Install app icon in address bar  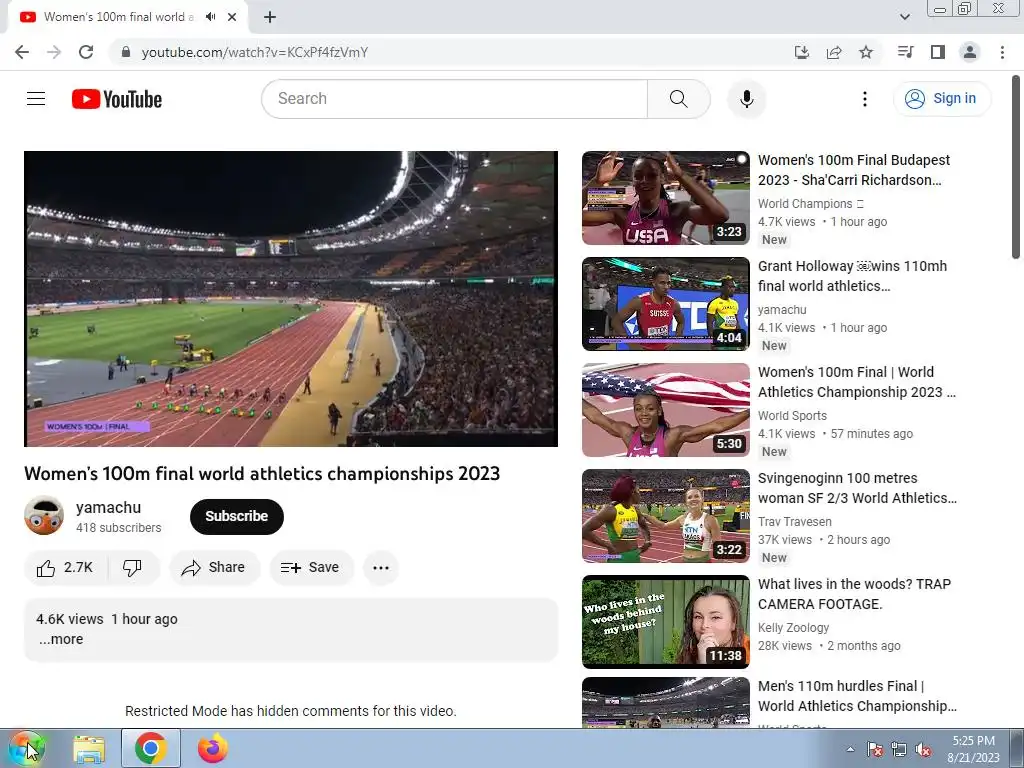pos(802,52)
